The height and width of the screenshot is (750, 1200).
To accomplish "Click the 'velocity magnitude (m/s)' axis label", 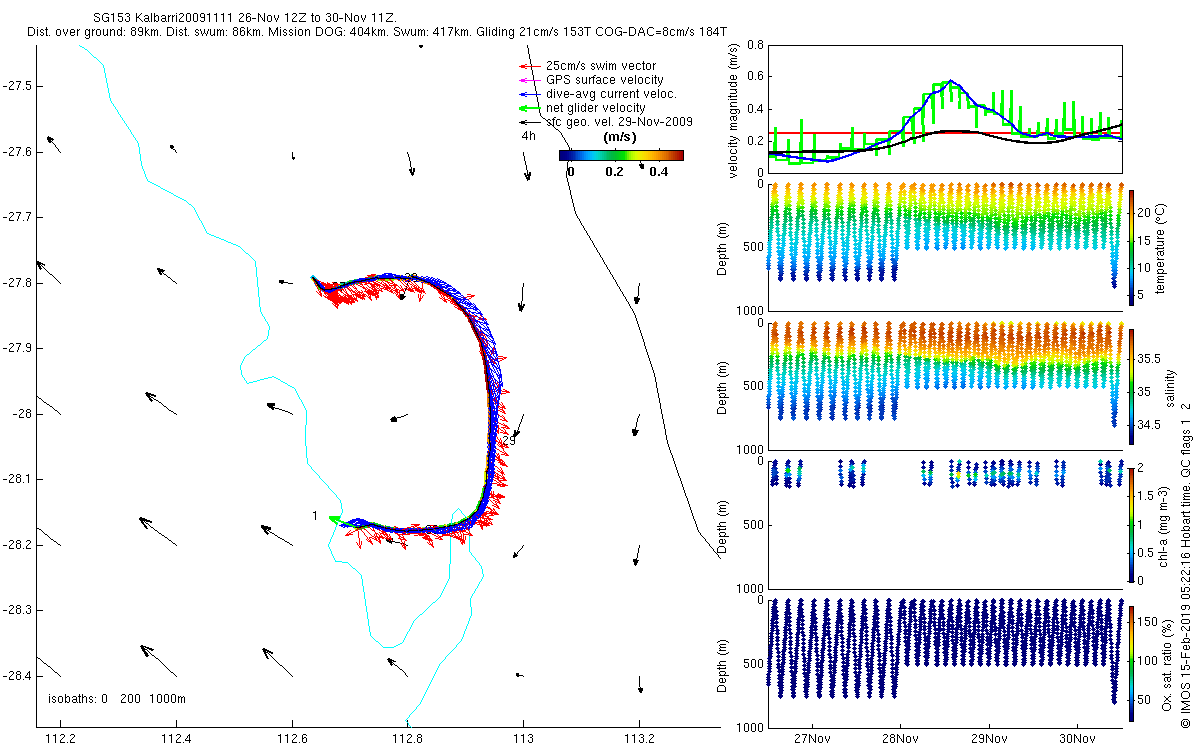I will point(734,111).
